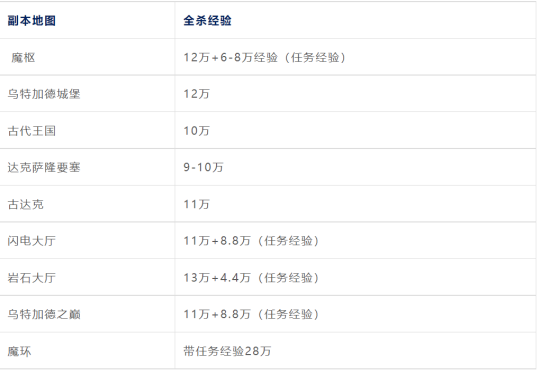
Task: Click the 古达克 row name
Action: pyautogui.click(x=26, y=204)
